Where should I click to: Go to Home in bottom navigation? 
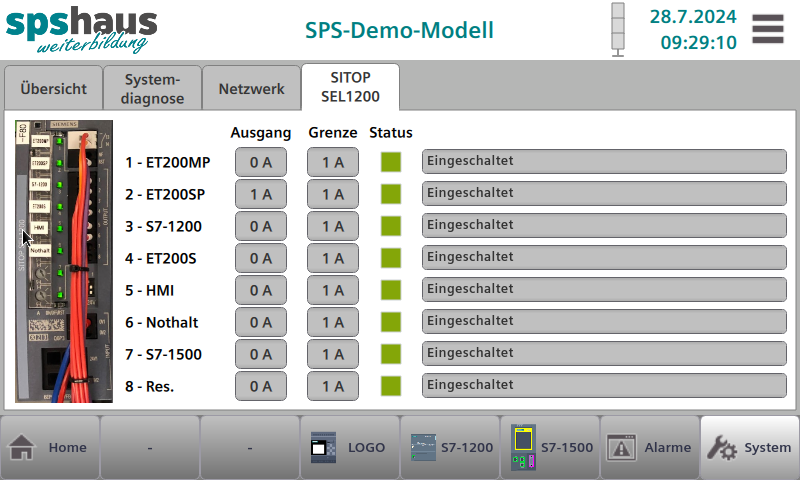click(x=50, y=447)
